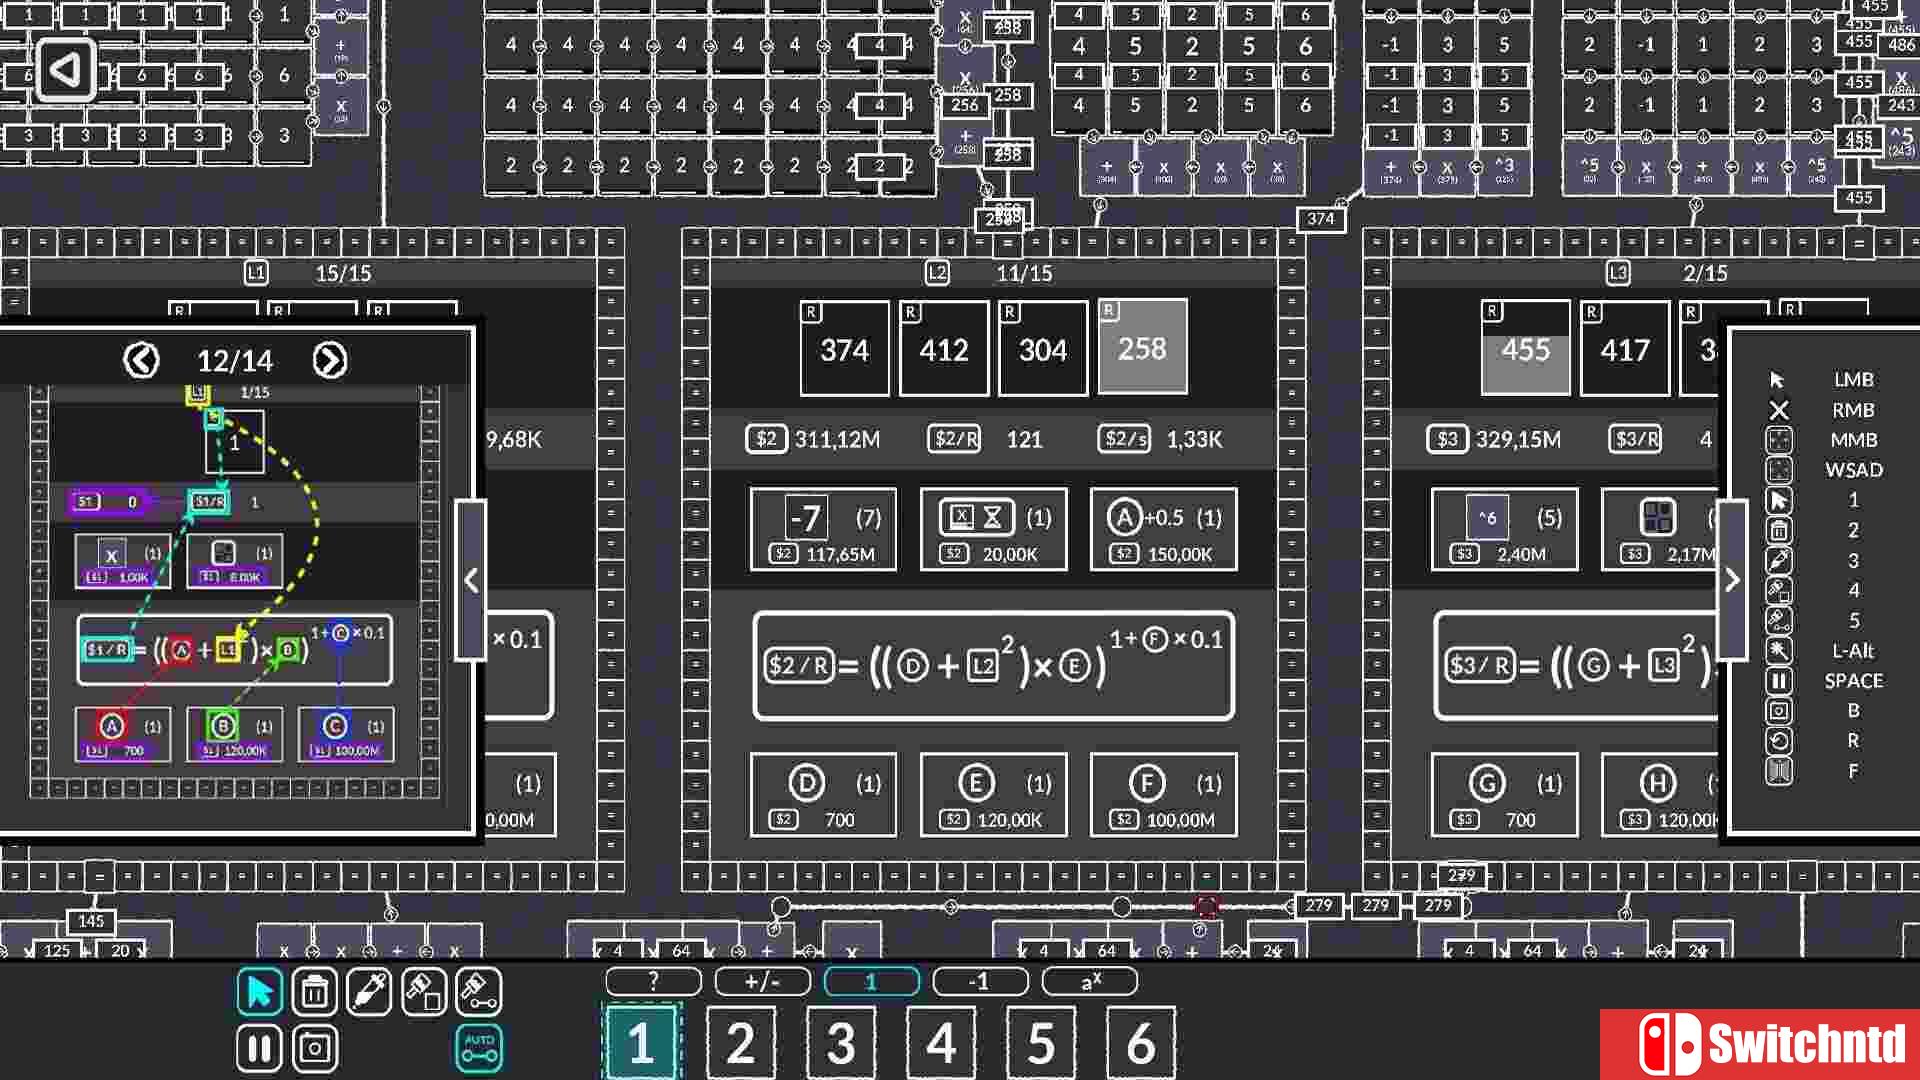Click the L2 register cell 304
1920x1080 pixels.
(1043, 348)
